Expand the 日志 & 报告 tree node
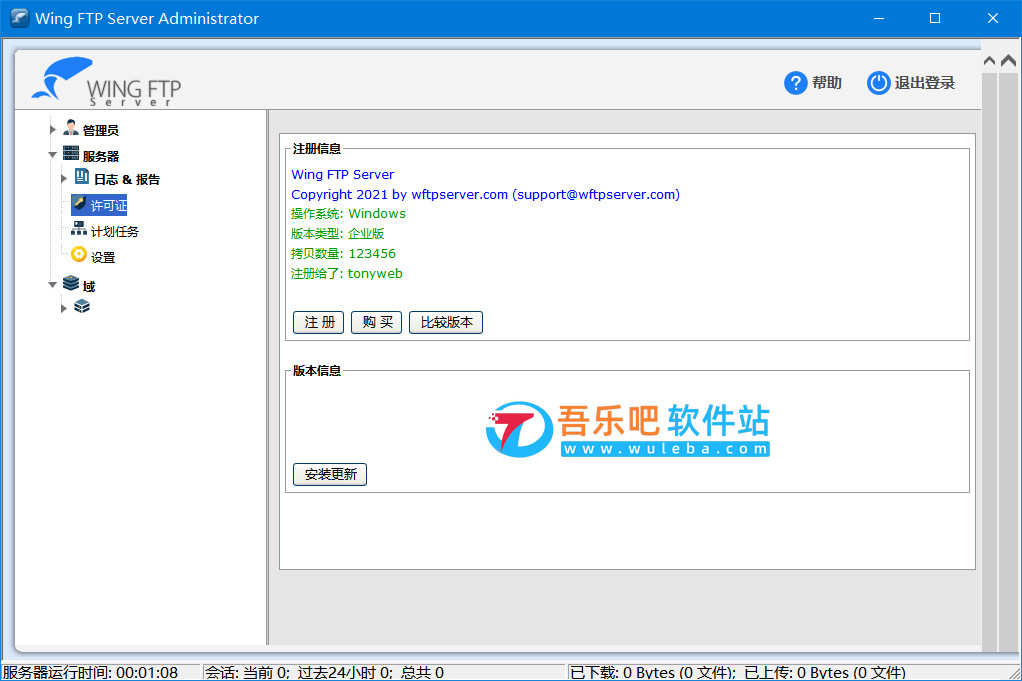1022x681 pixels. click(x=64, y=178)
